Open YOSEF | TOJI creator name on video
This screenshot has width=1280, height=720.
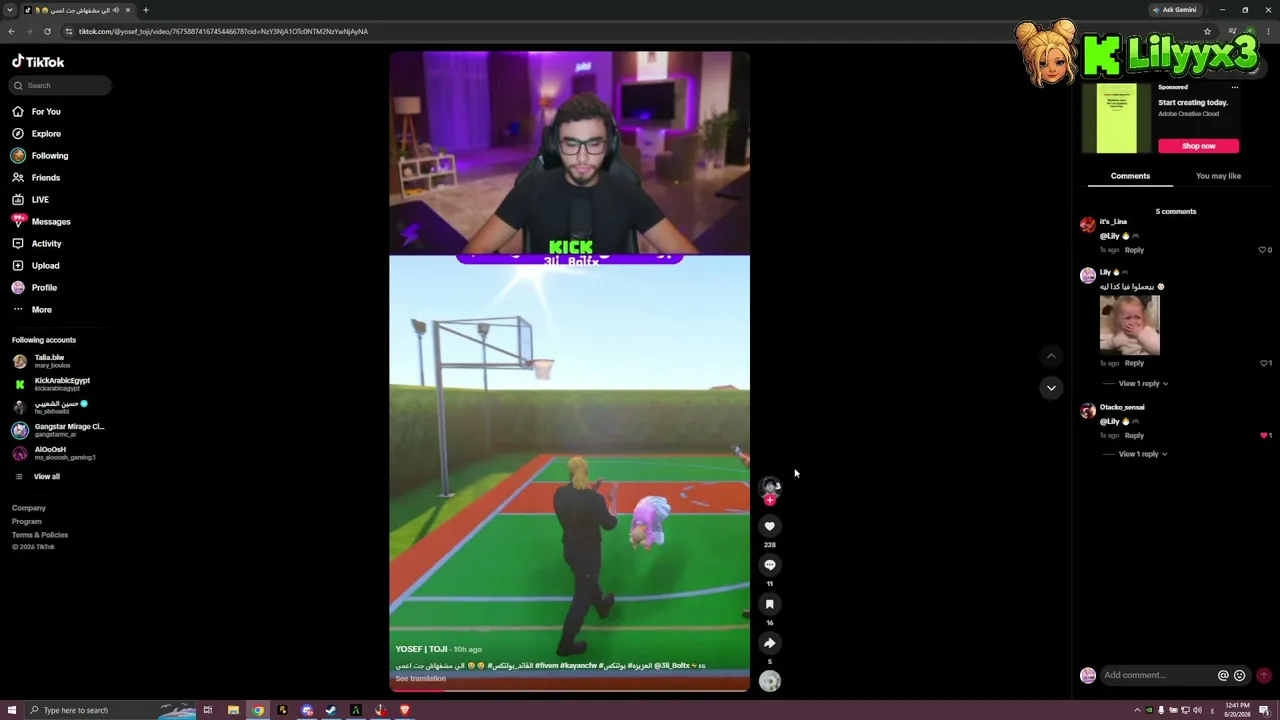point(421,649)
